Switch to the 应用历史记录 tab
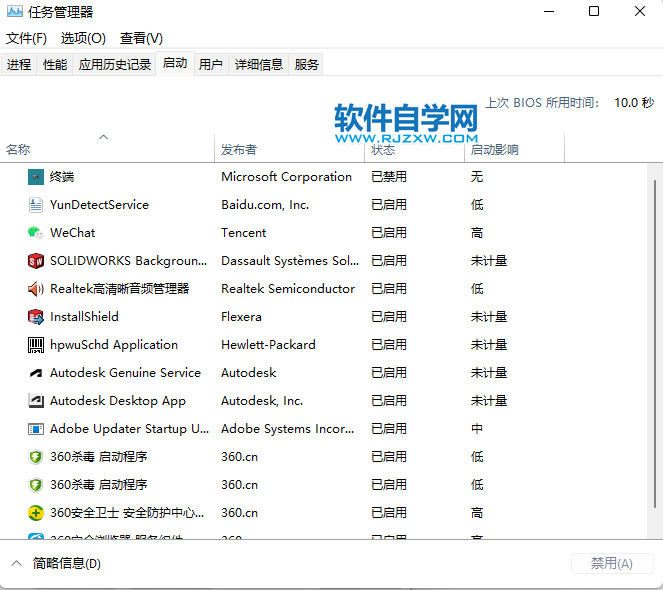Screen dimensions: 663x590 tap(115, 65)
